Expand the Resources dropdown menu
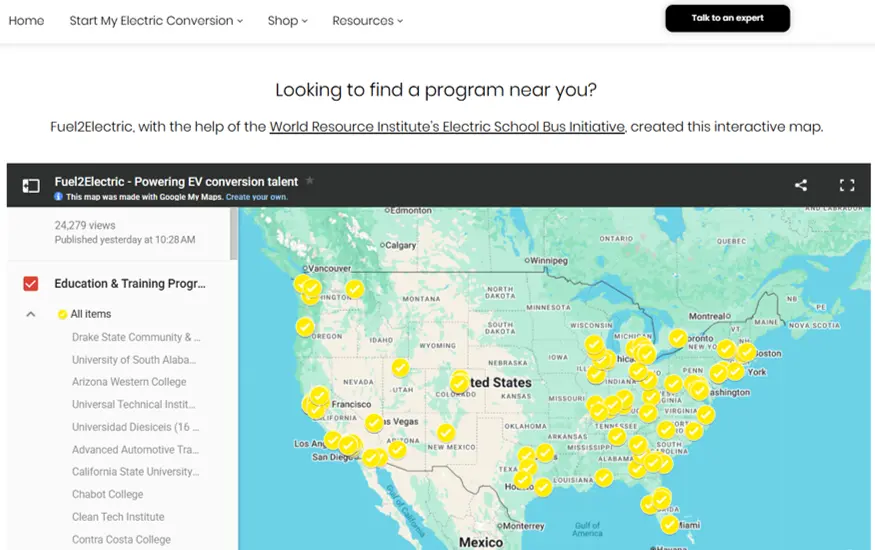Viewport: 875px width, 550px height. pos(367,21)
